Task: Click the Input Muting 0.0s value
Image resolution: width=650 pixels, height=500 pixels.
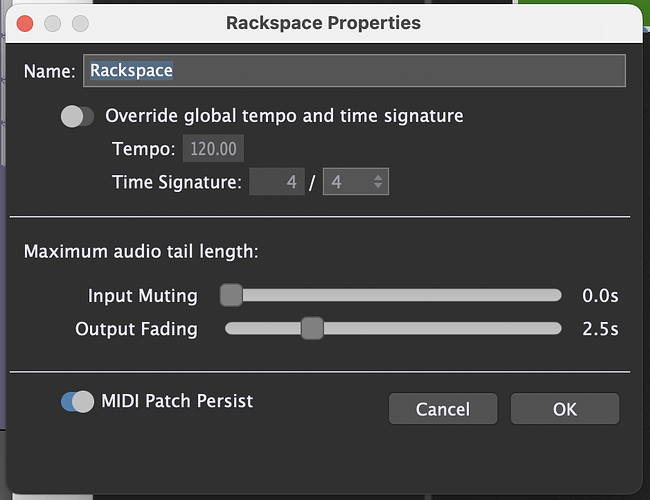Action: pos(600,296)
